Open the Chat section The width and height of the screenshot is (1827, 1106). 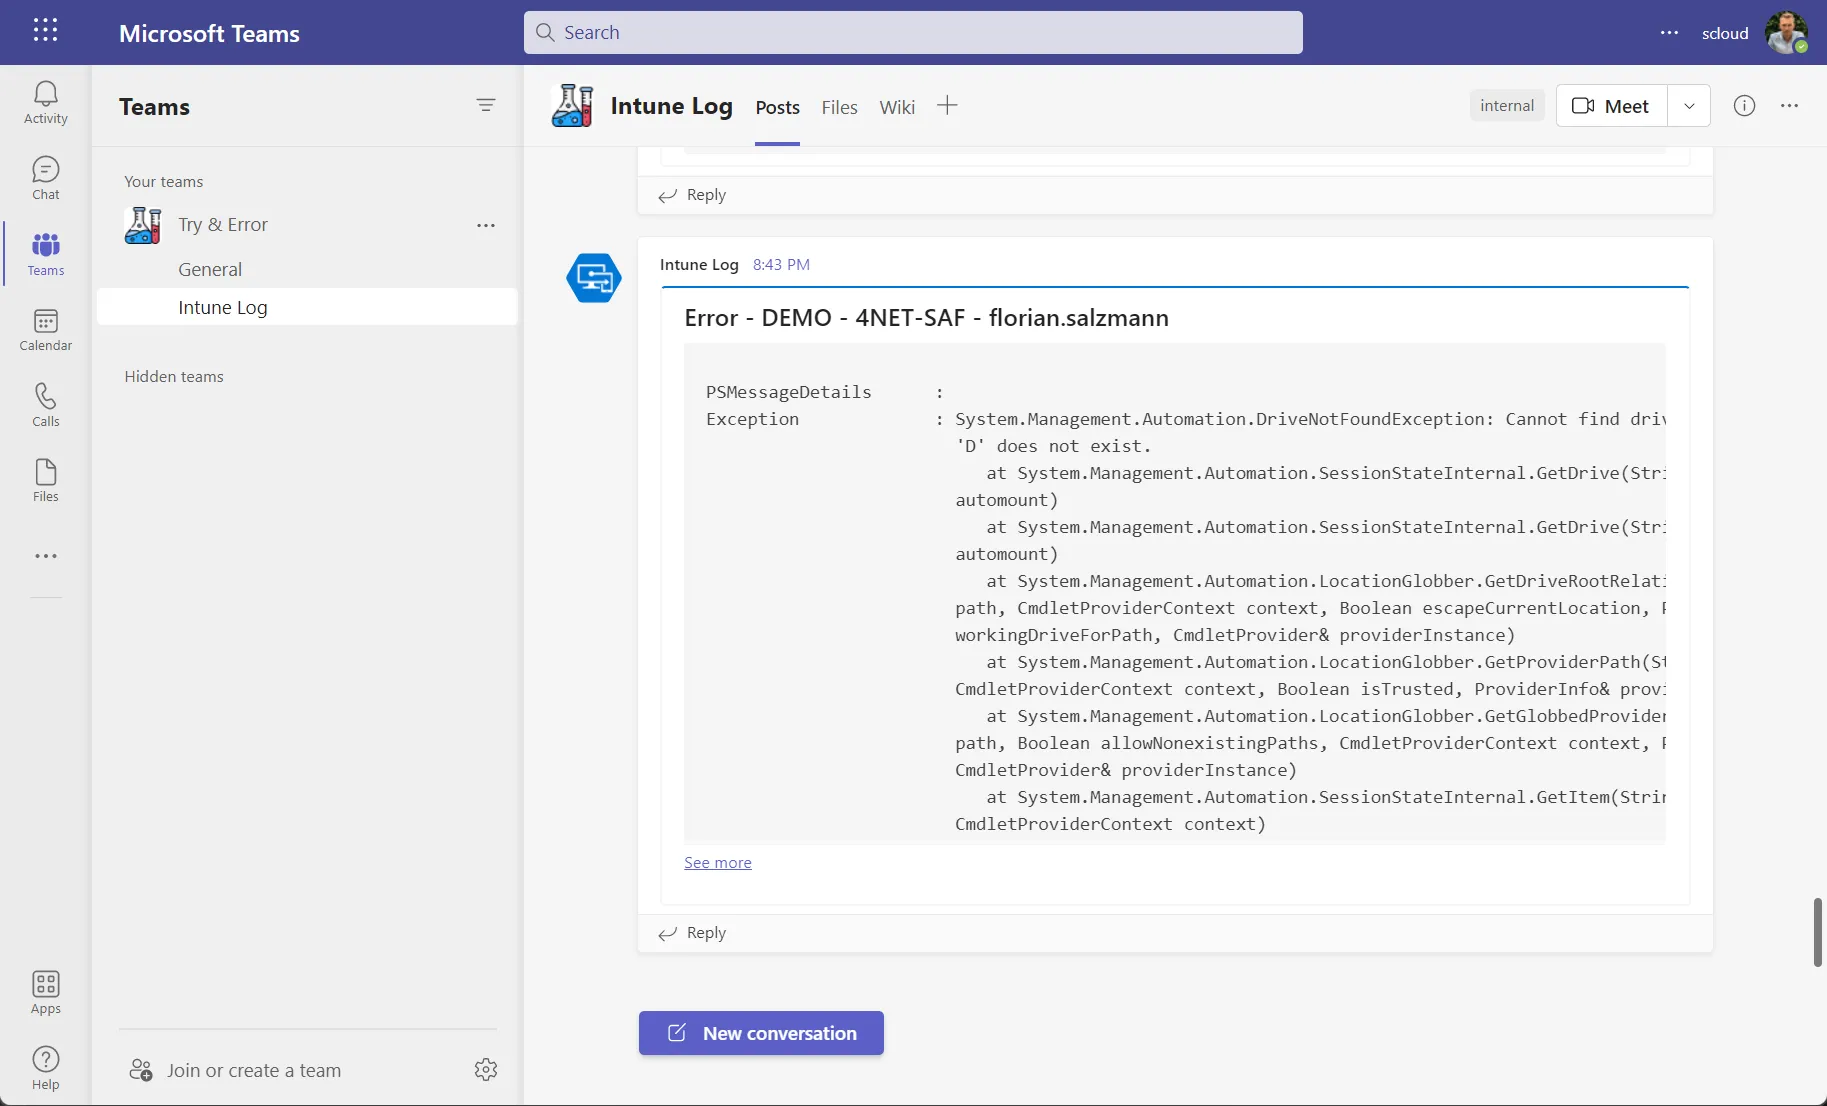pos(46,179)
